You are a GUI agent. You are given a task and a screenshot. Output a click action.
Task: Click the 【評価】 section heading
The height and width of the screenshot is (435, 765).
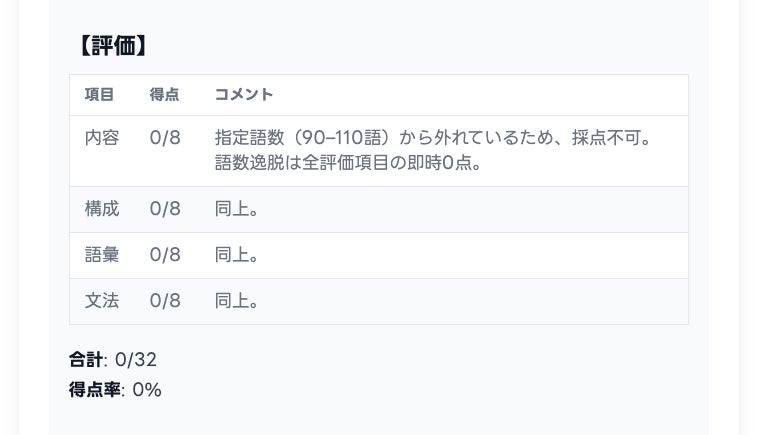112,46
